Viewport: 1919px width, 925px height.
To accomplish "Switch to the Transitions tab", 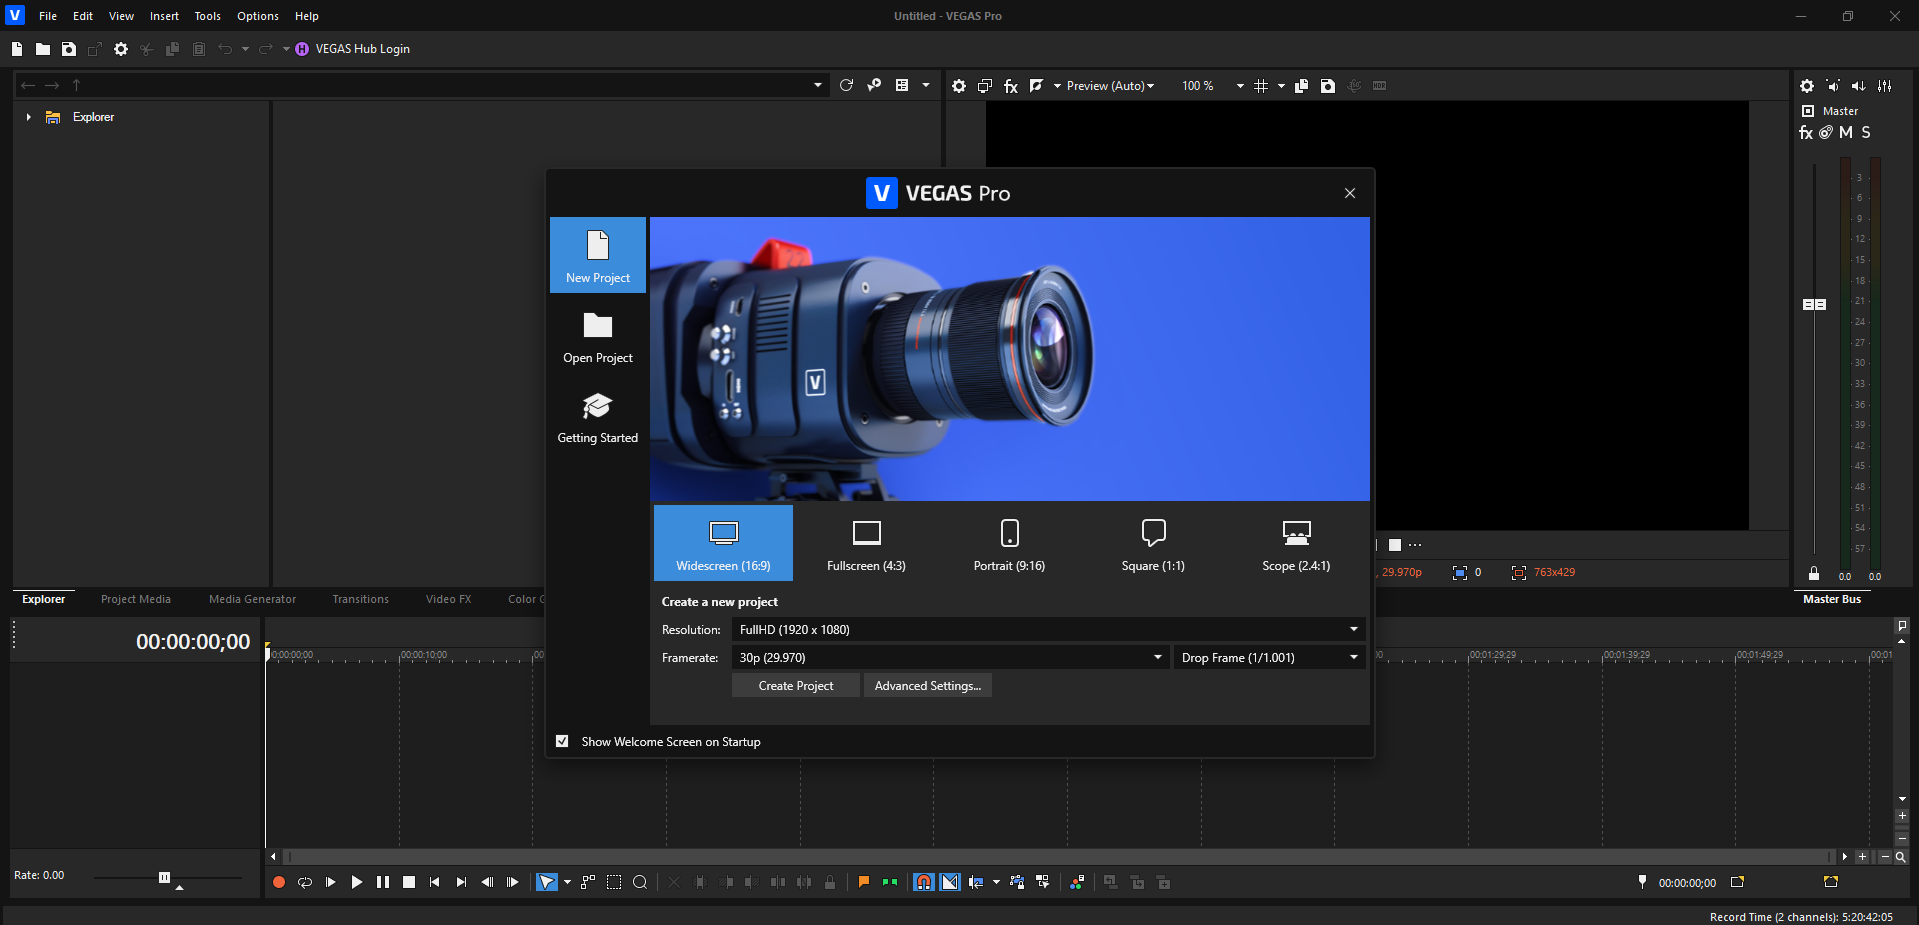I will [360, 599].
